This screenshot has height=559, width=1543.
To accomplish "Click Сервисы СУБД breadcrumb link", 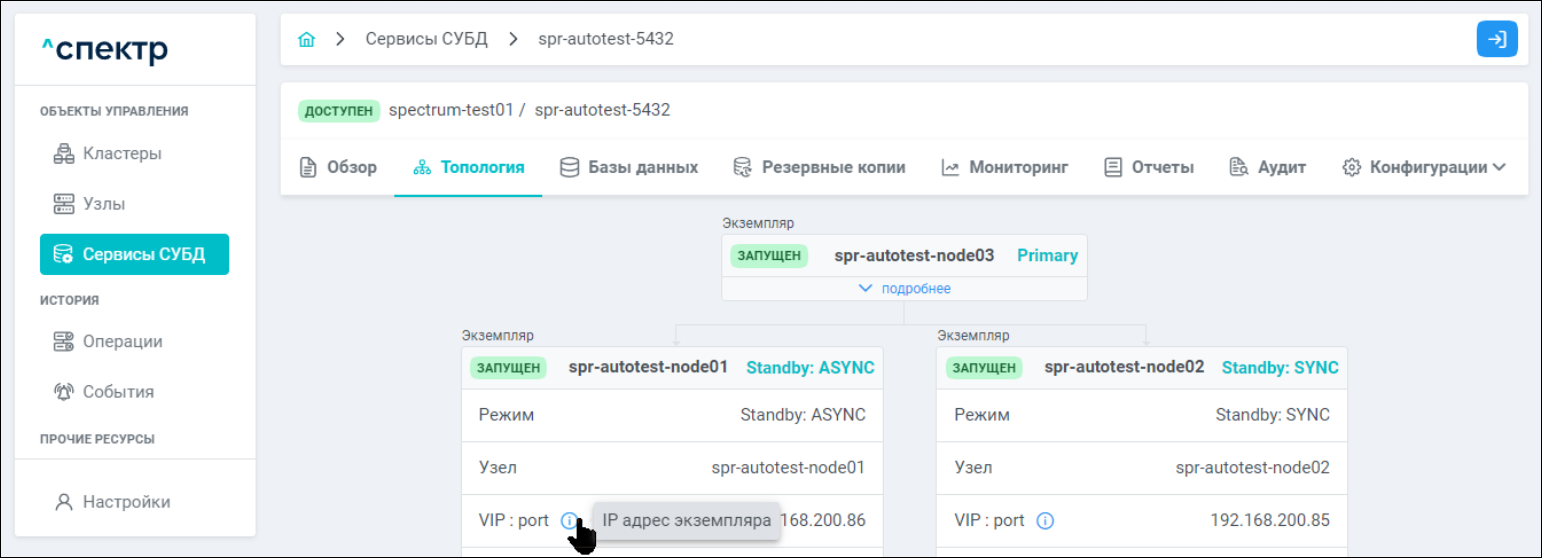I will 427,40.
